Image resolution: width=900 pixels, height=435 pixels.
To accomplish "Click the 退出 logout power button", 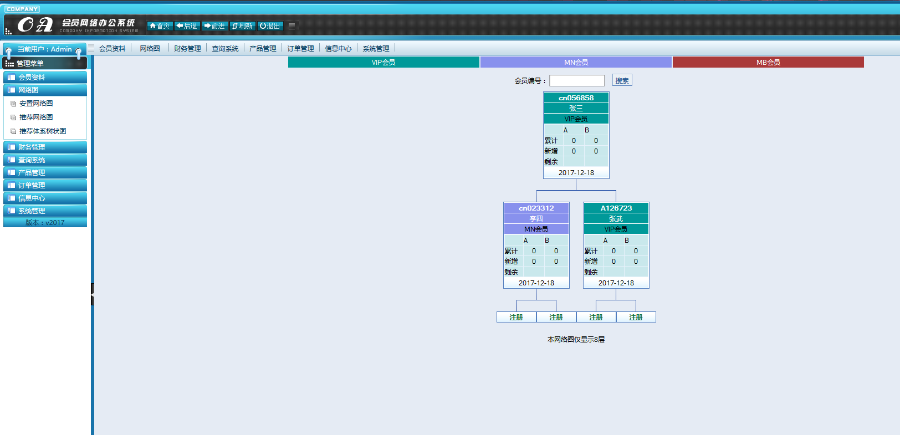I will coord(270,26).
